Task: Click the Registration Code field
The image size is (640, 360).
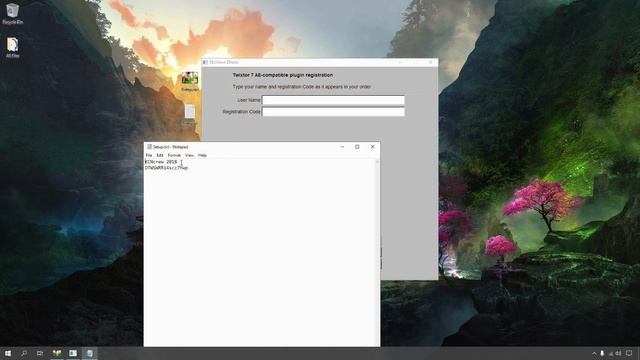Action: [x=333, y=111]
